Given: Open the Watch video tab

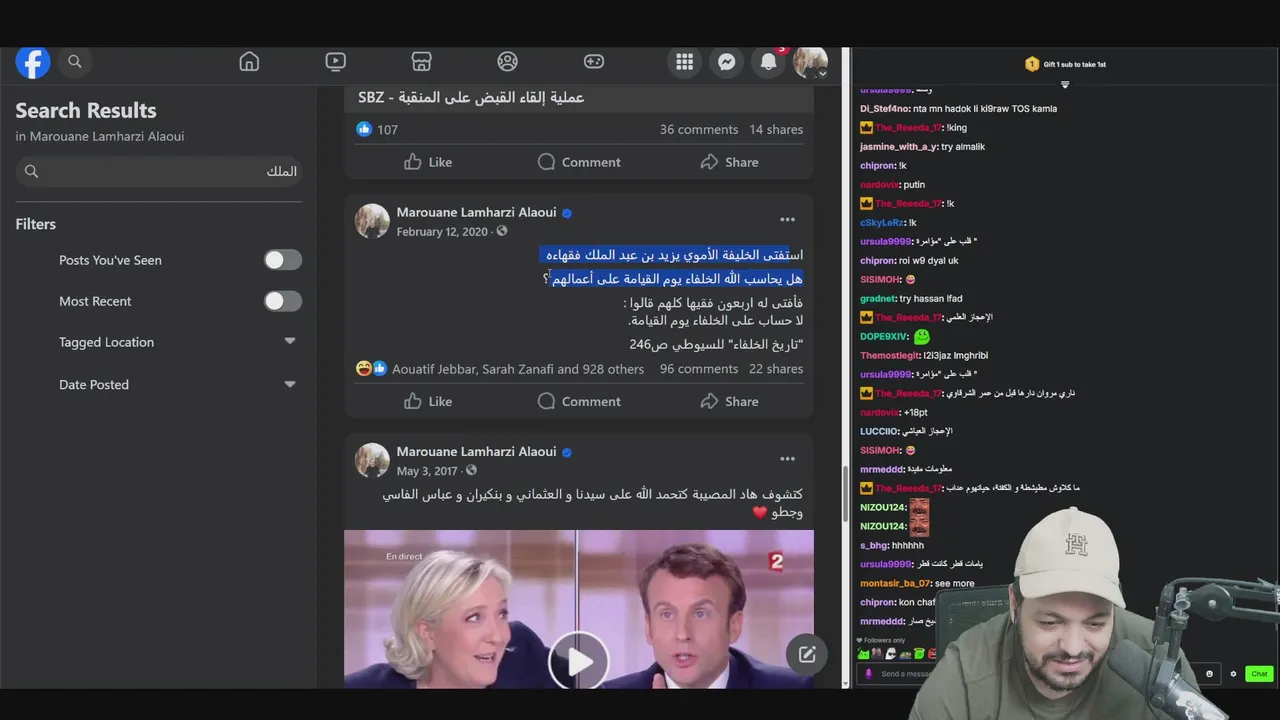Looking at the screenshot, I should point(336,62).
